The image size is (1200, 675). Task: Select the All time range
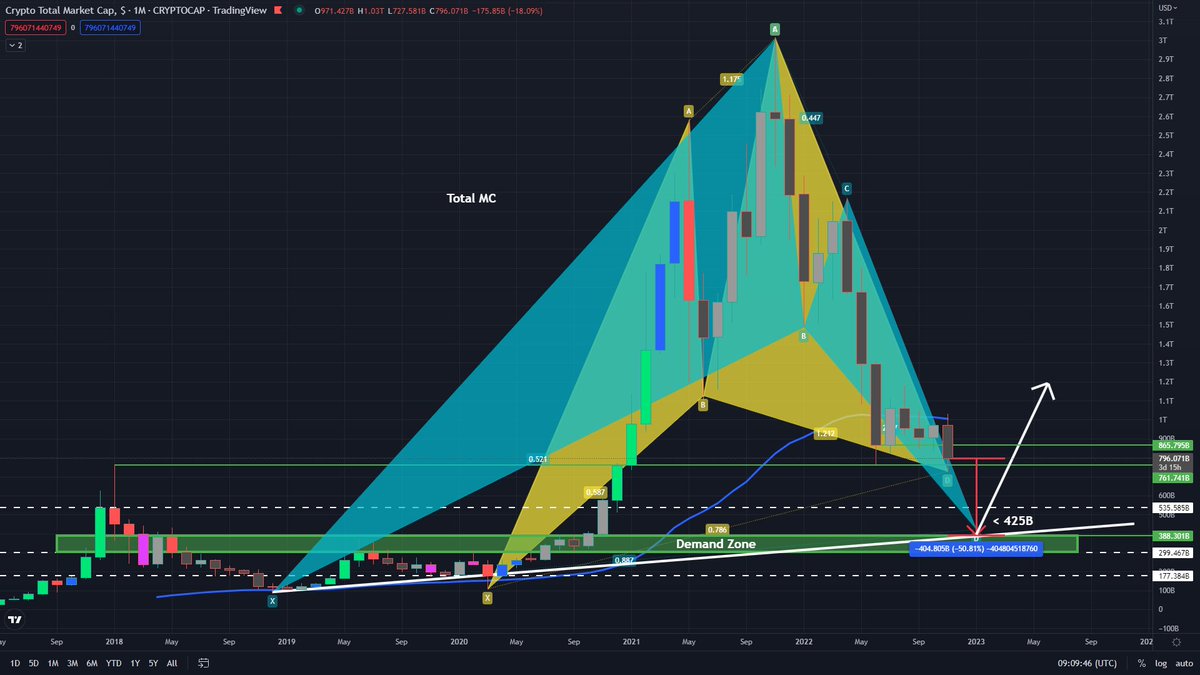tap(171, 662)
